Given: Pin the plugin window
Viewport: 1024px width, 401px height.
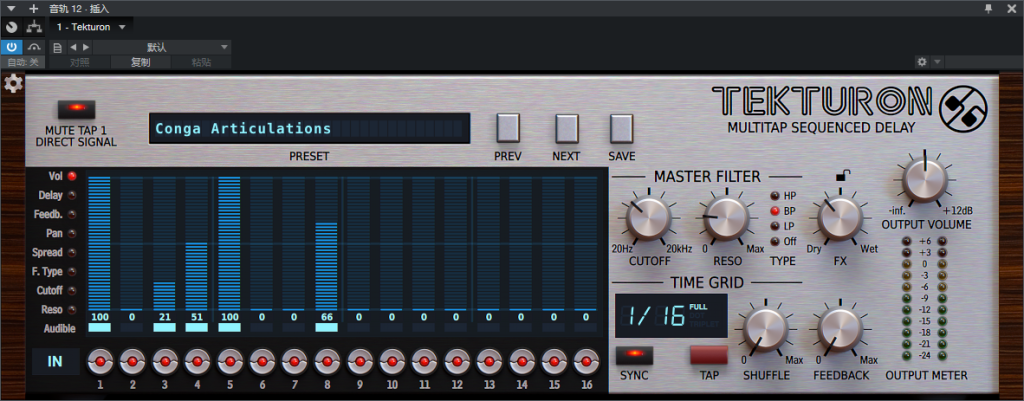Looking at the screenshot, I should pyautogui.click(x=987, y=8).
